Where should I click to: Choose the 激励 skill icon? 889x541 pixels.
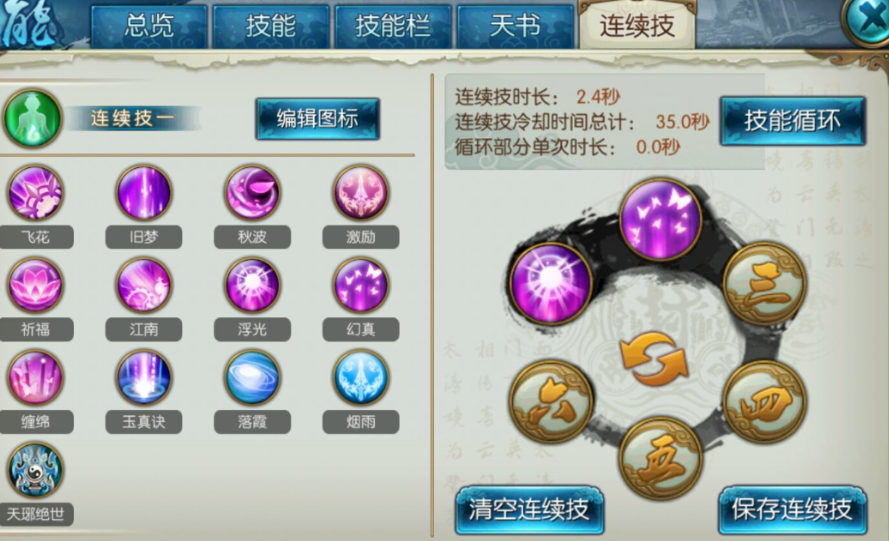pyautogui.click(x=361, y=193)
